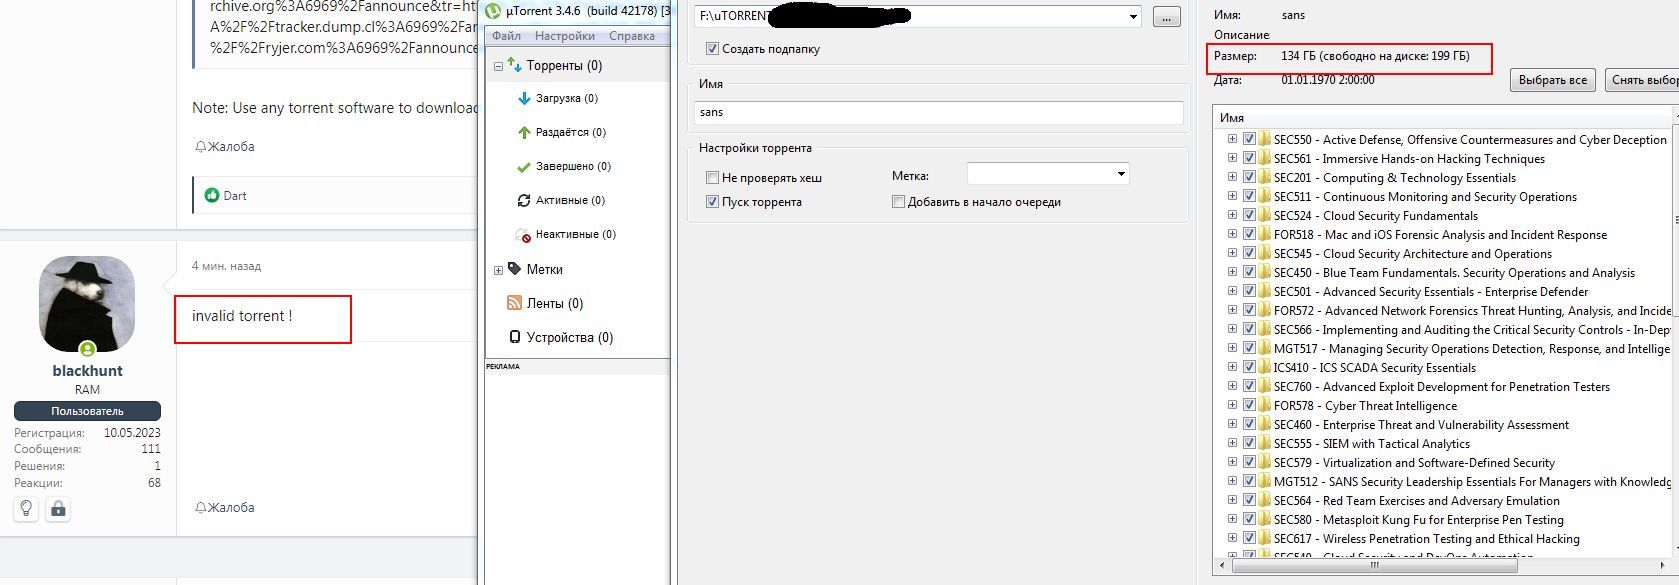Uncheck the SEC511 Continuous Monitoring checkbox

point(1249,197)
